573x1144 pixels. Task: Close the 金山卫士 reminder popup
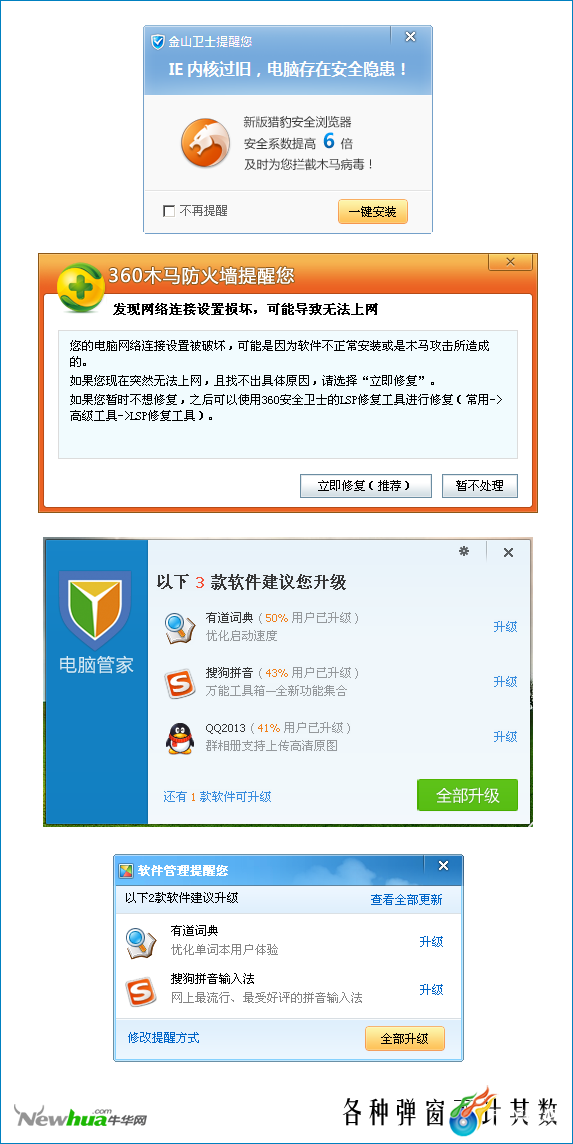(410, 36)
